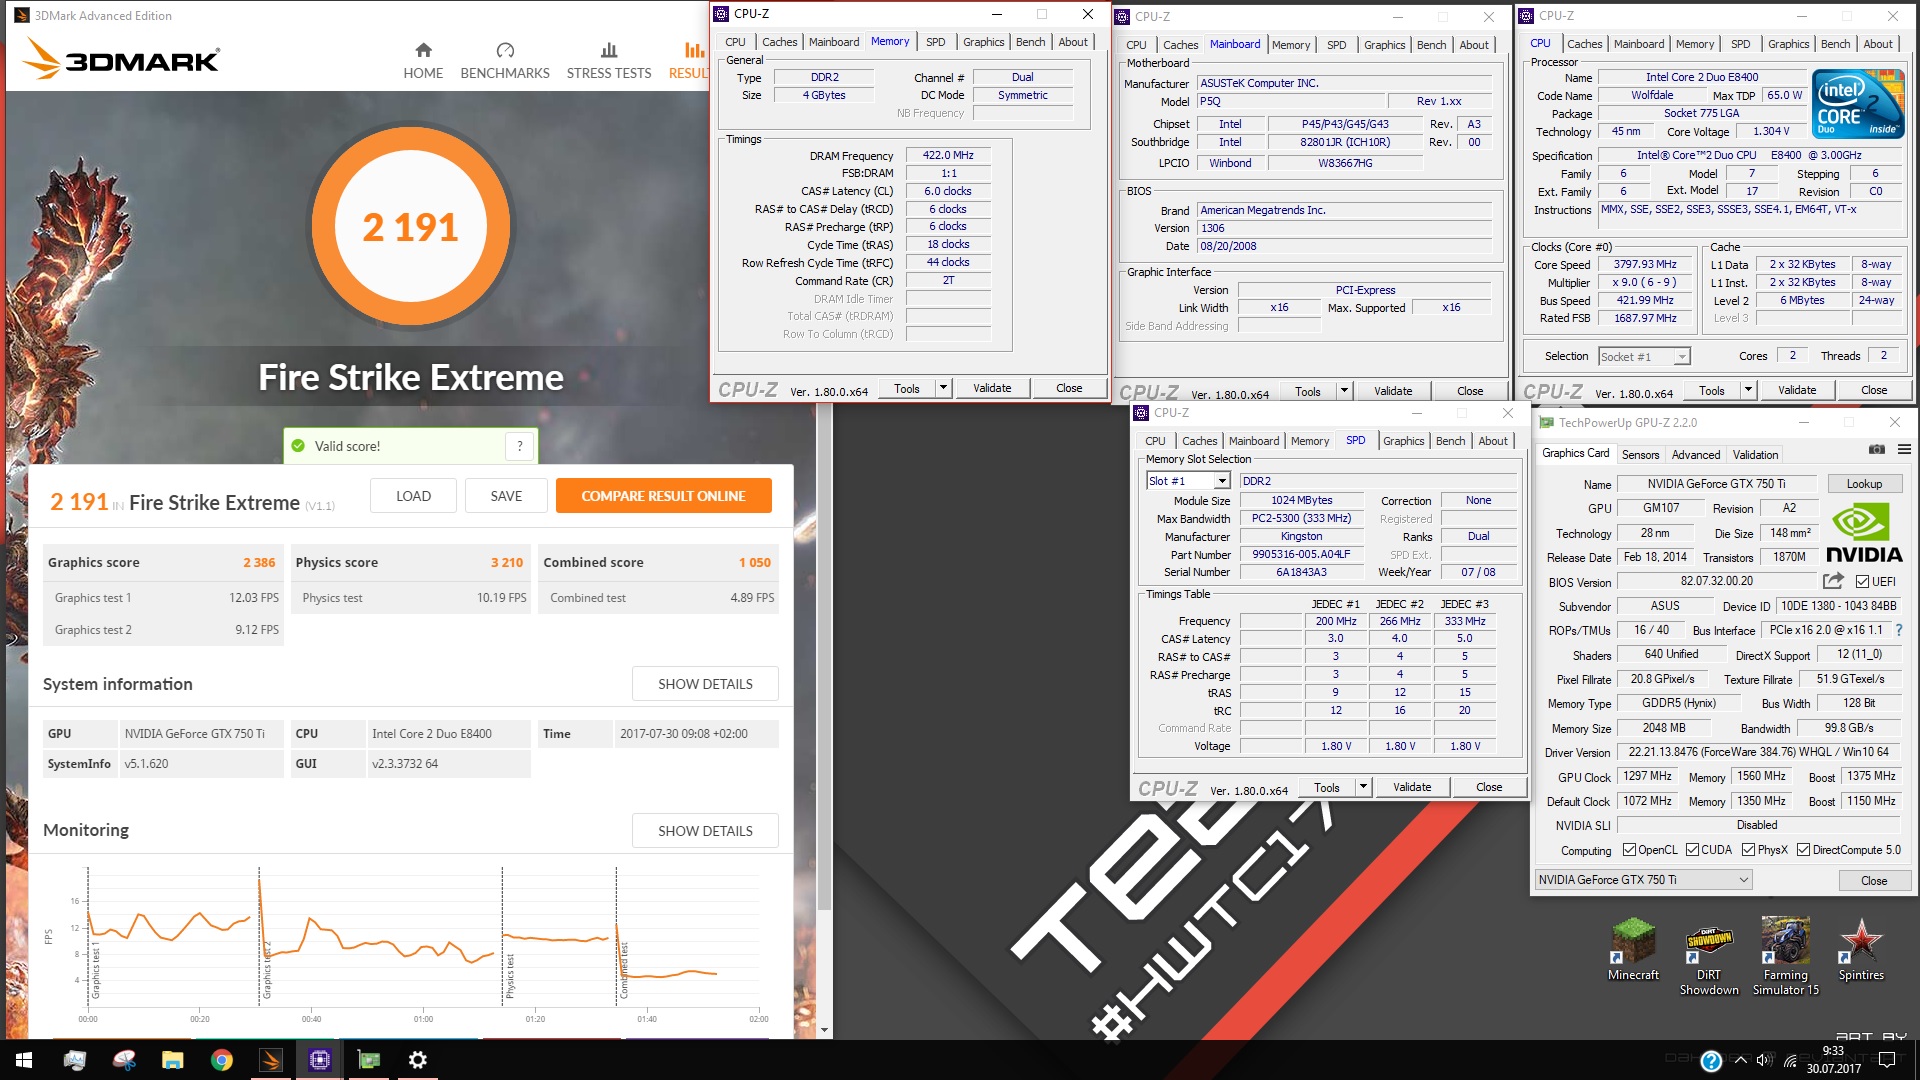Open DiRT Showdown desktop shortcut
1920x1080 pixels.
point(1709,957)
